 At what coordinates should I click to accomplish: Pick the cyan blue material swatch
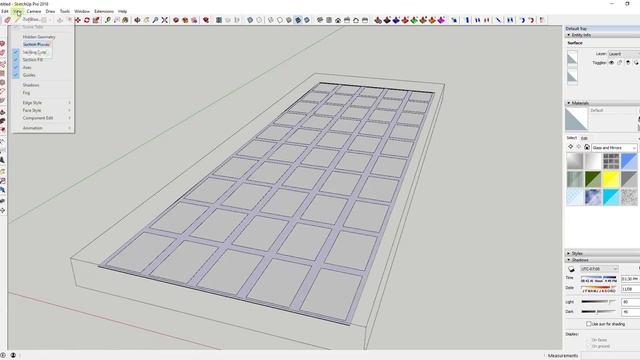tap(611, 197)
